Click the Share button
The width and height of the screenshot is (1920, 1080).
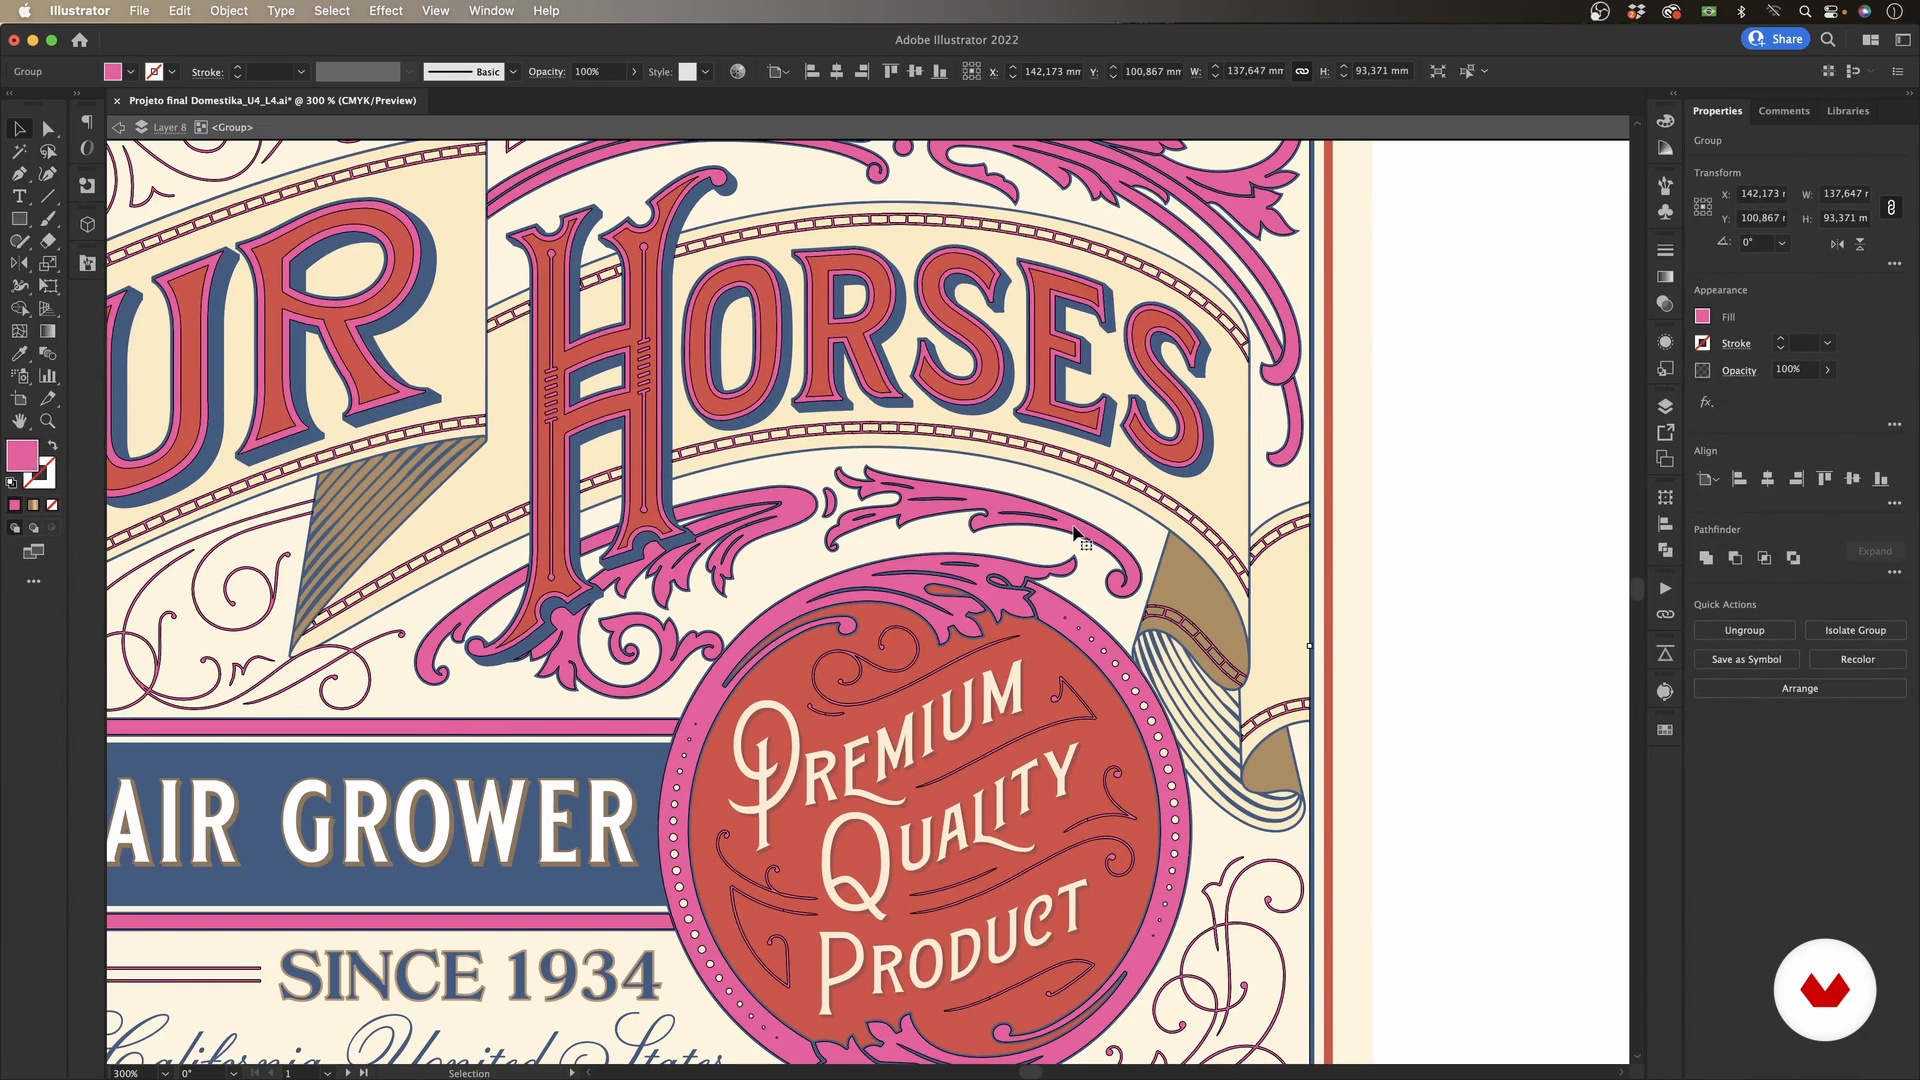(1776, 39)
